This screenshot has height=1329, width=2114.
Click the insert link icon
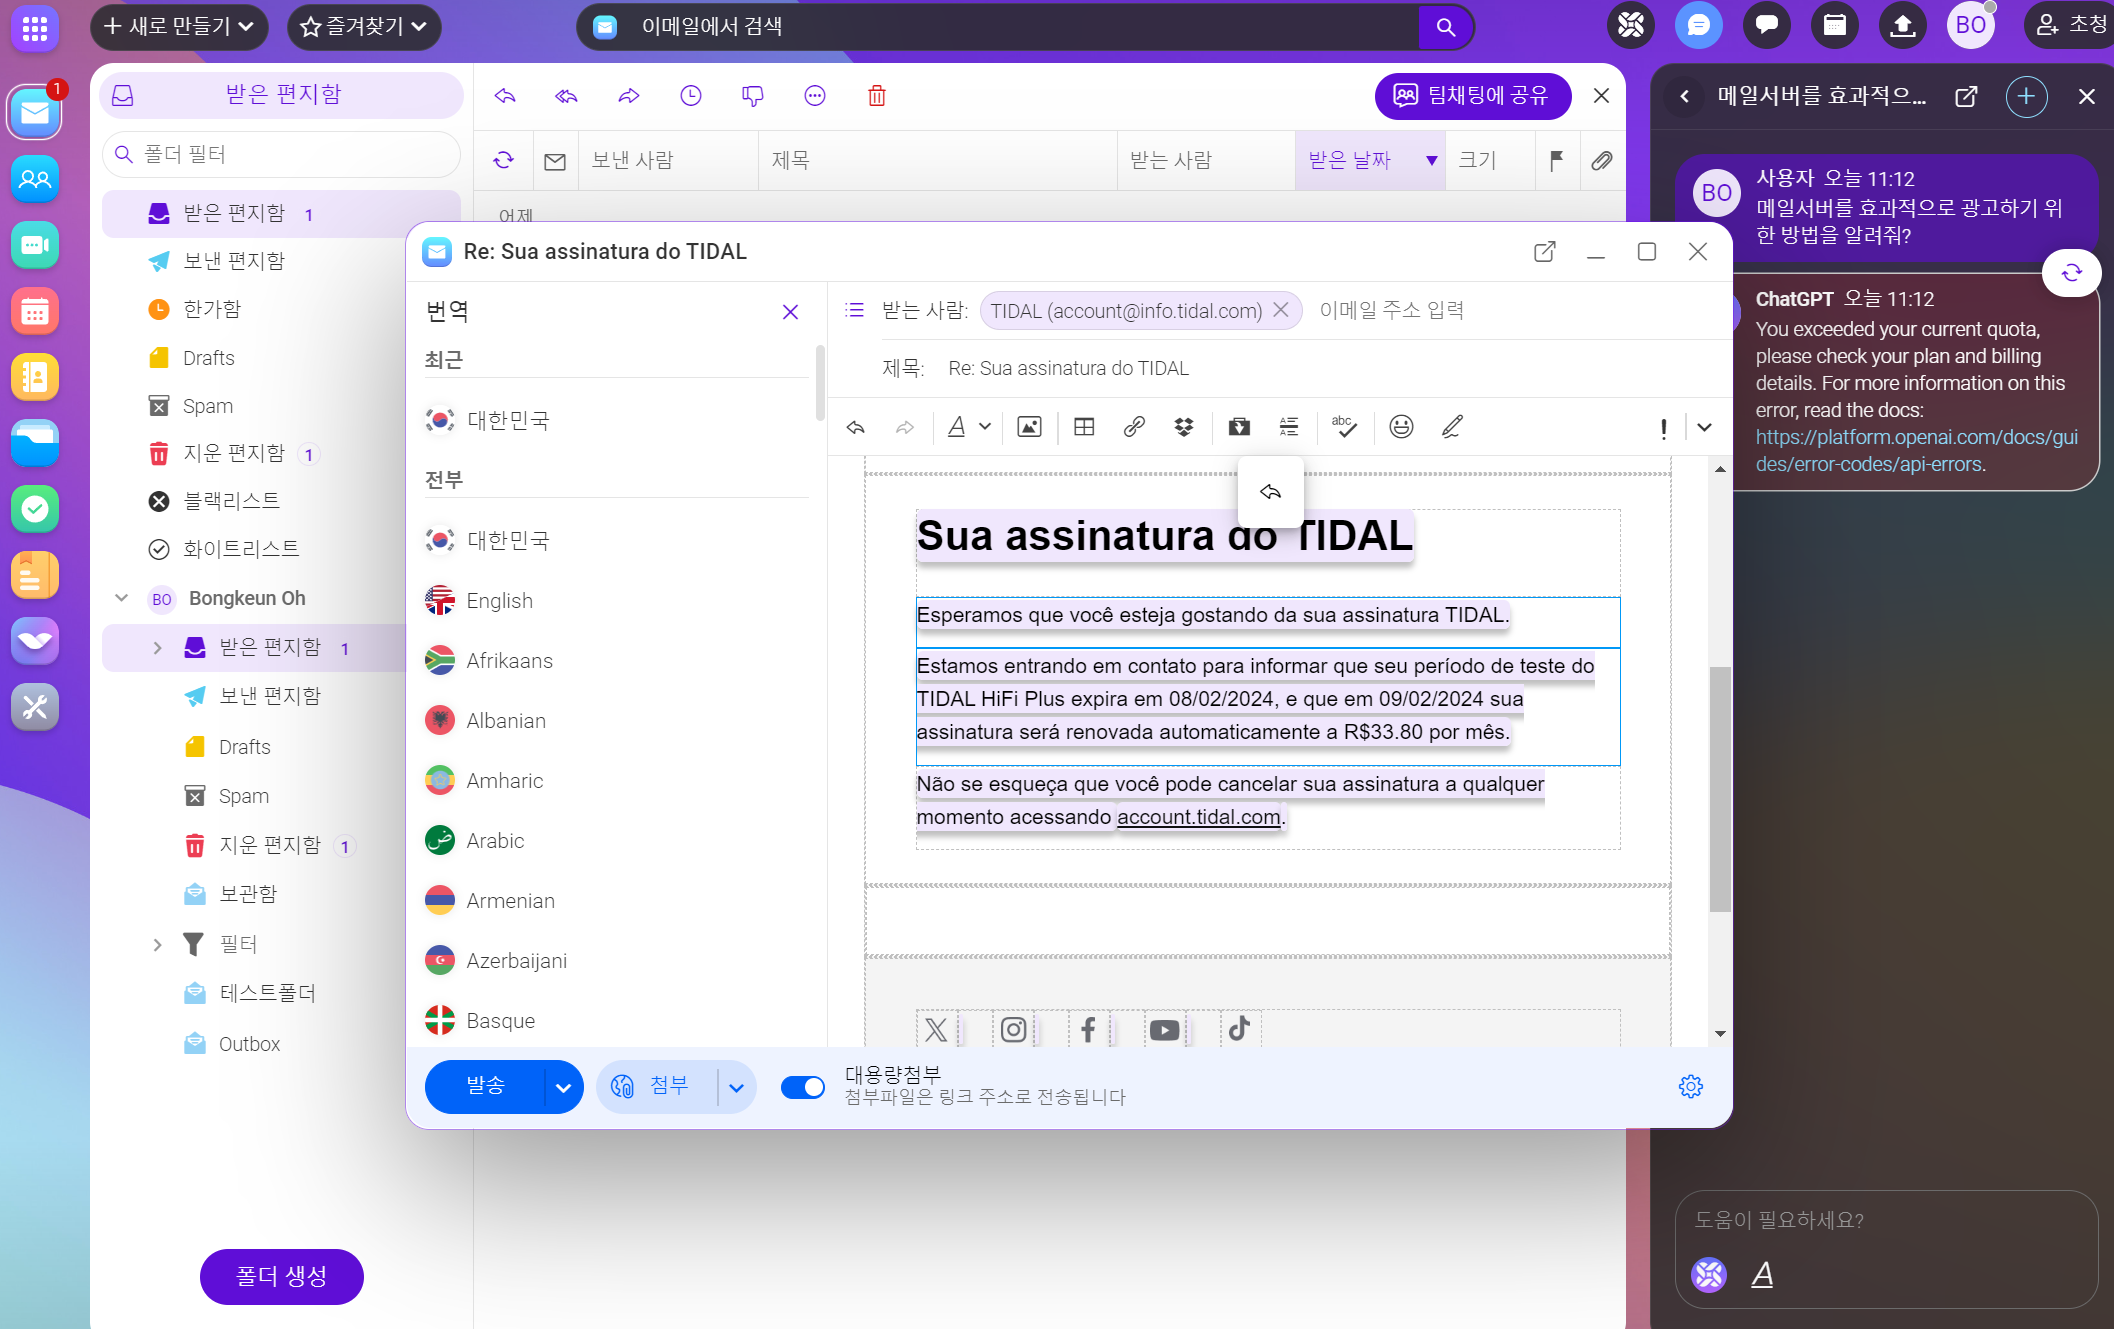click(x=1134, y=428)
